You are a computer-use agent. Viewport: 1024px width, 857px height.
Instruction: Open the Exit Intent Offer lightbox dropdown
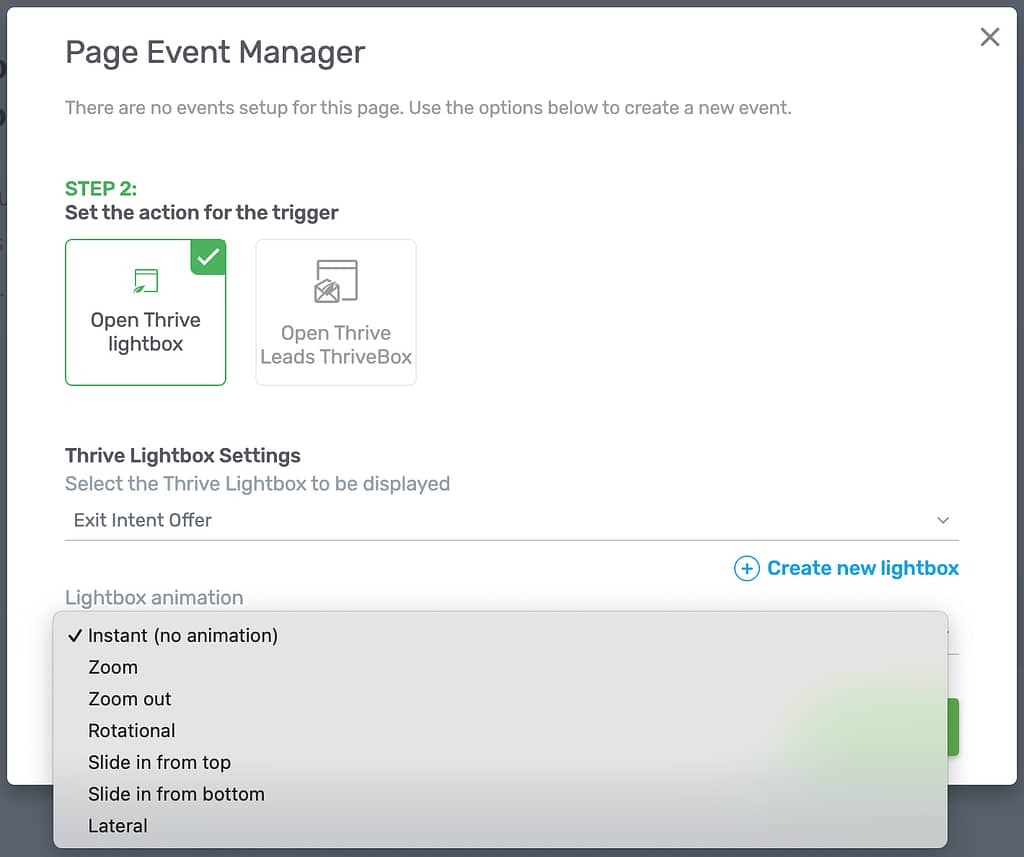coord(512,521)
